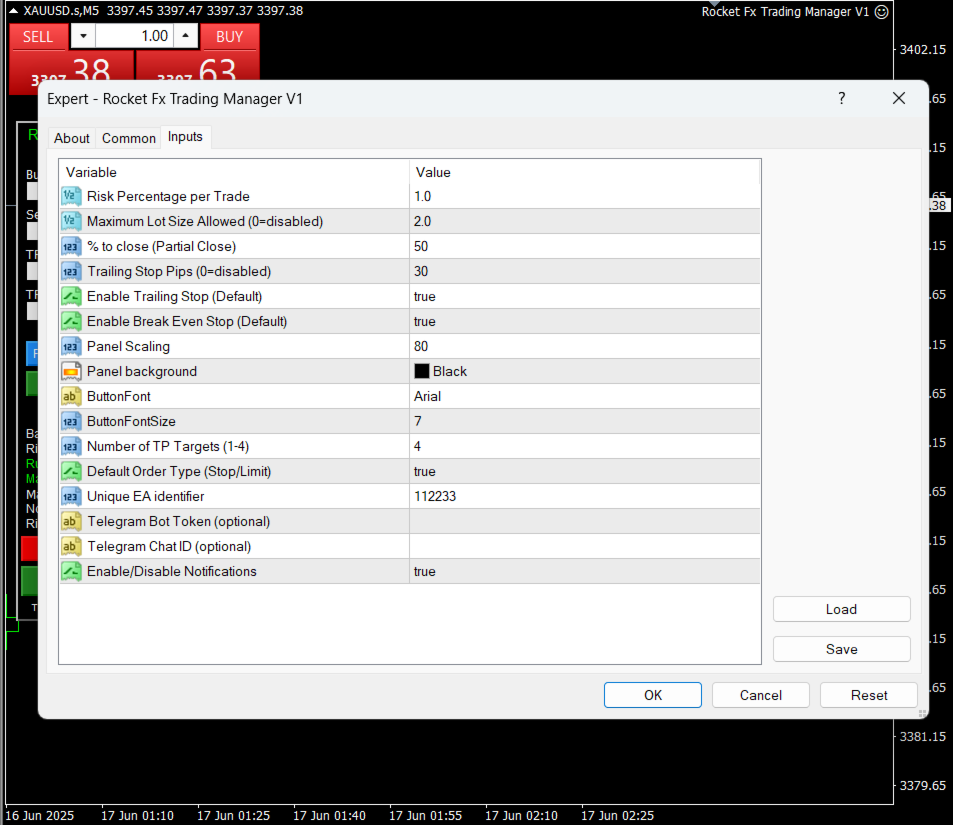Increase lot size with up arrow
Image resolution: width=953 pixels, height=825 pixels.
pos(185,36)
